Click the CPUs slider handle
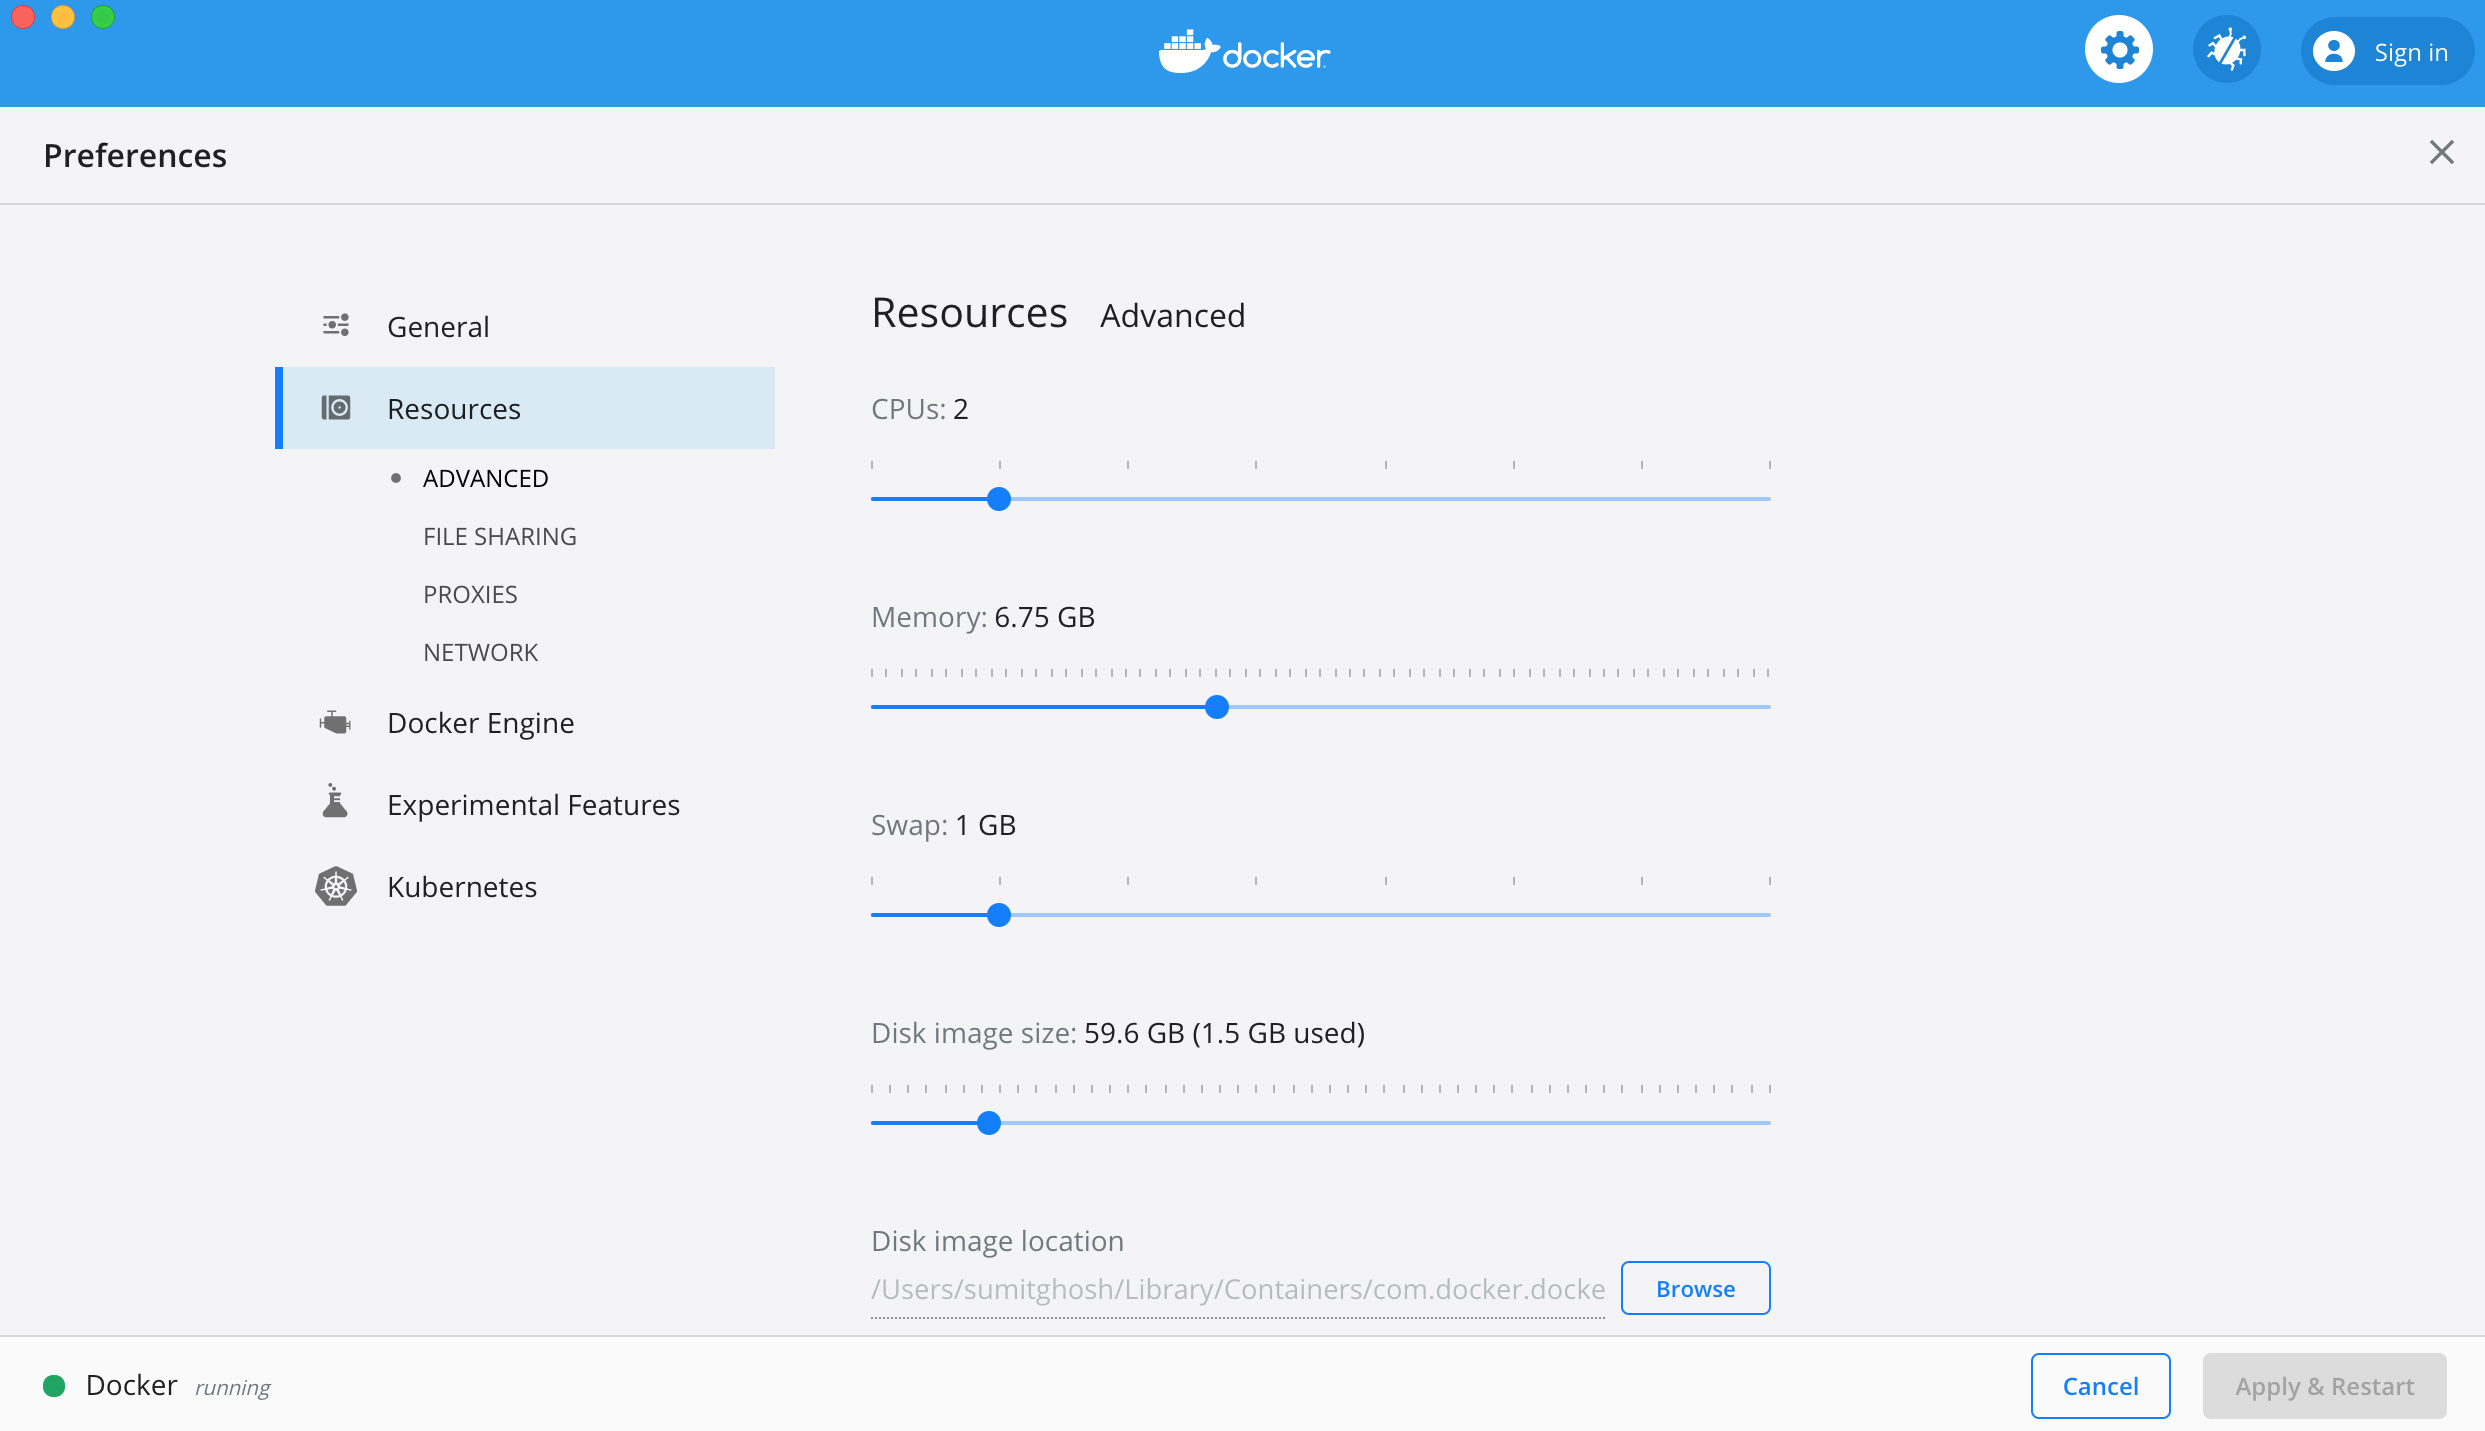This screenshot has height=1431, width=2485. pos(998,499)
